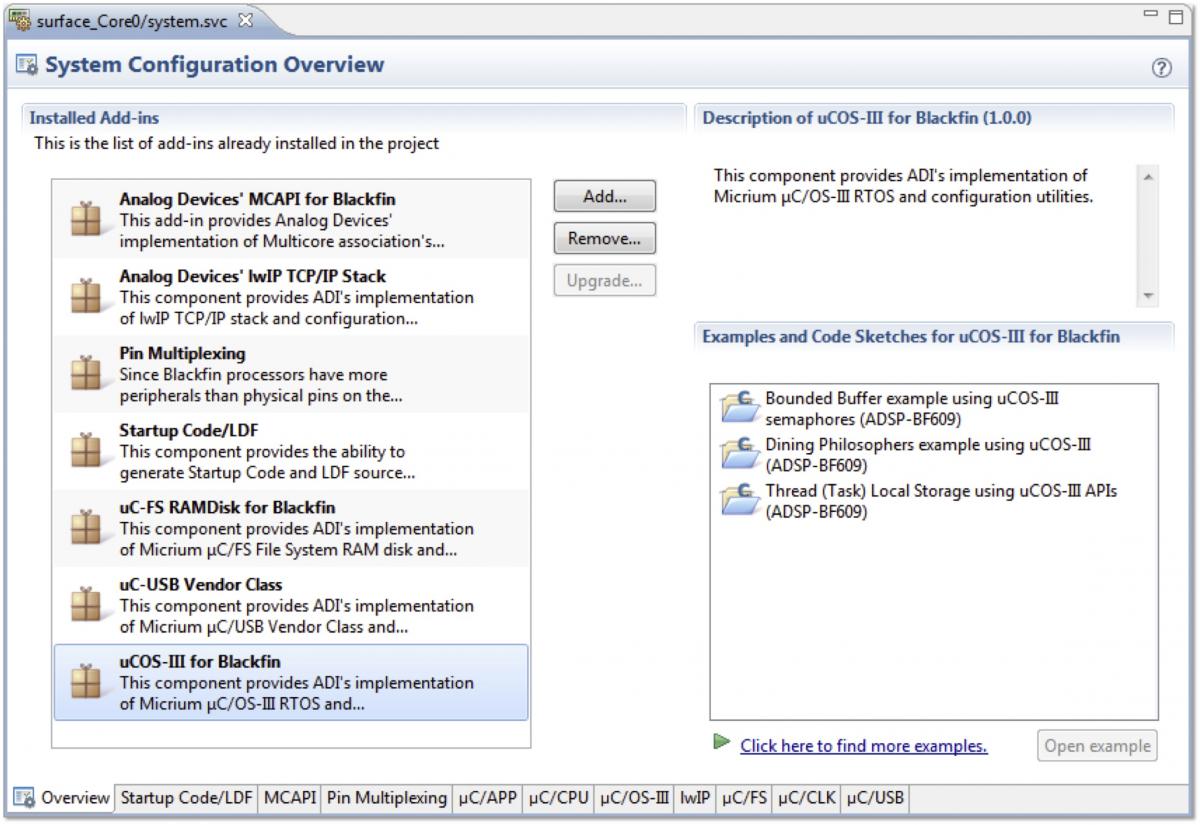Click the description scrollbar up arrow
Viewport: 1200px width, 825px height.
(1147, 176)
